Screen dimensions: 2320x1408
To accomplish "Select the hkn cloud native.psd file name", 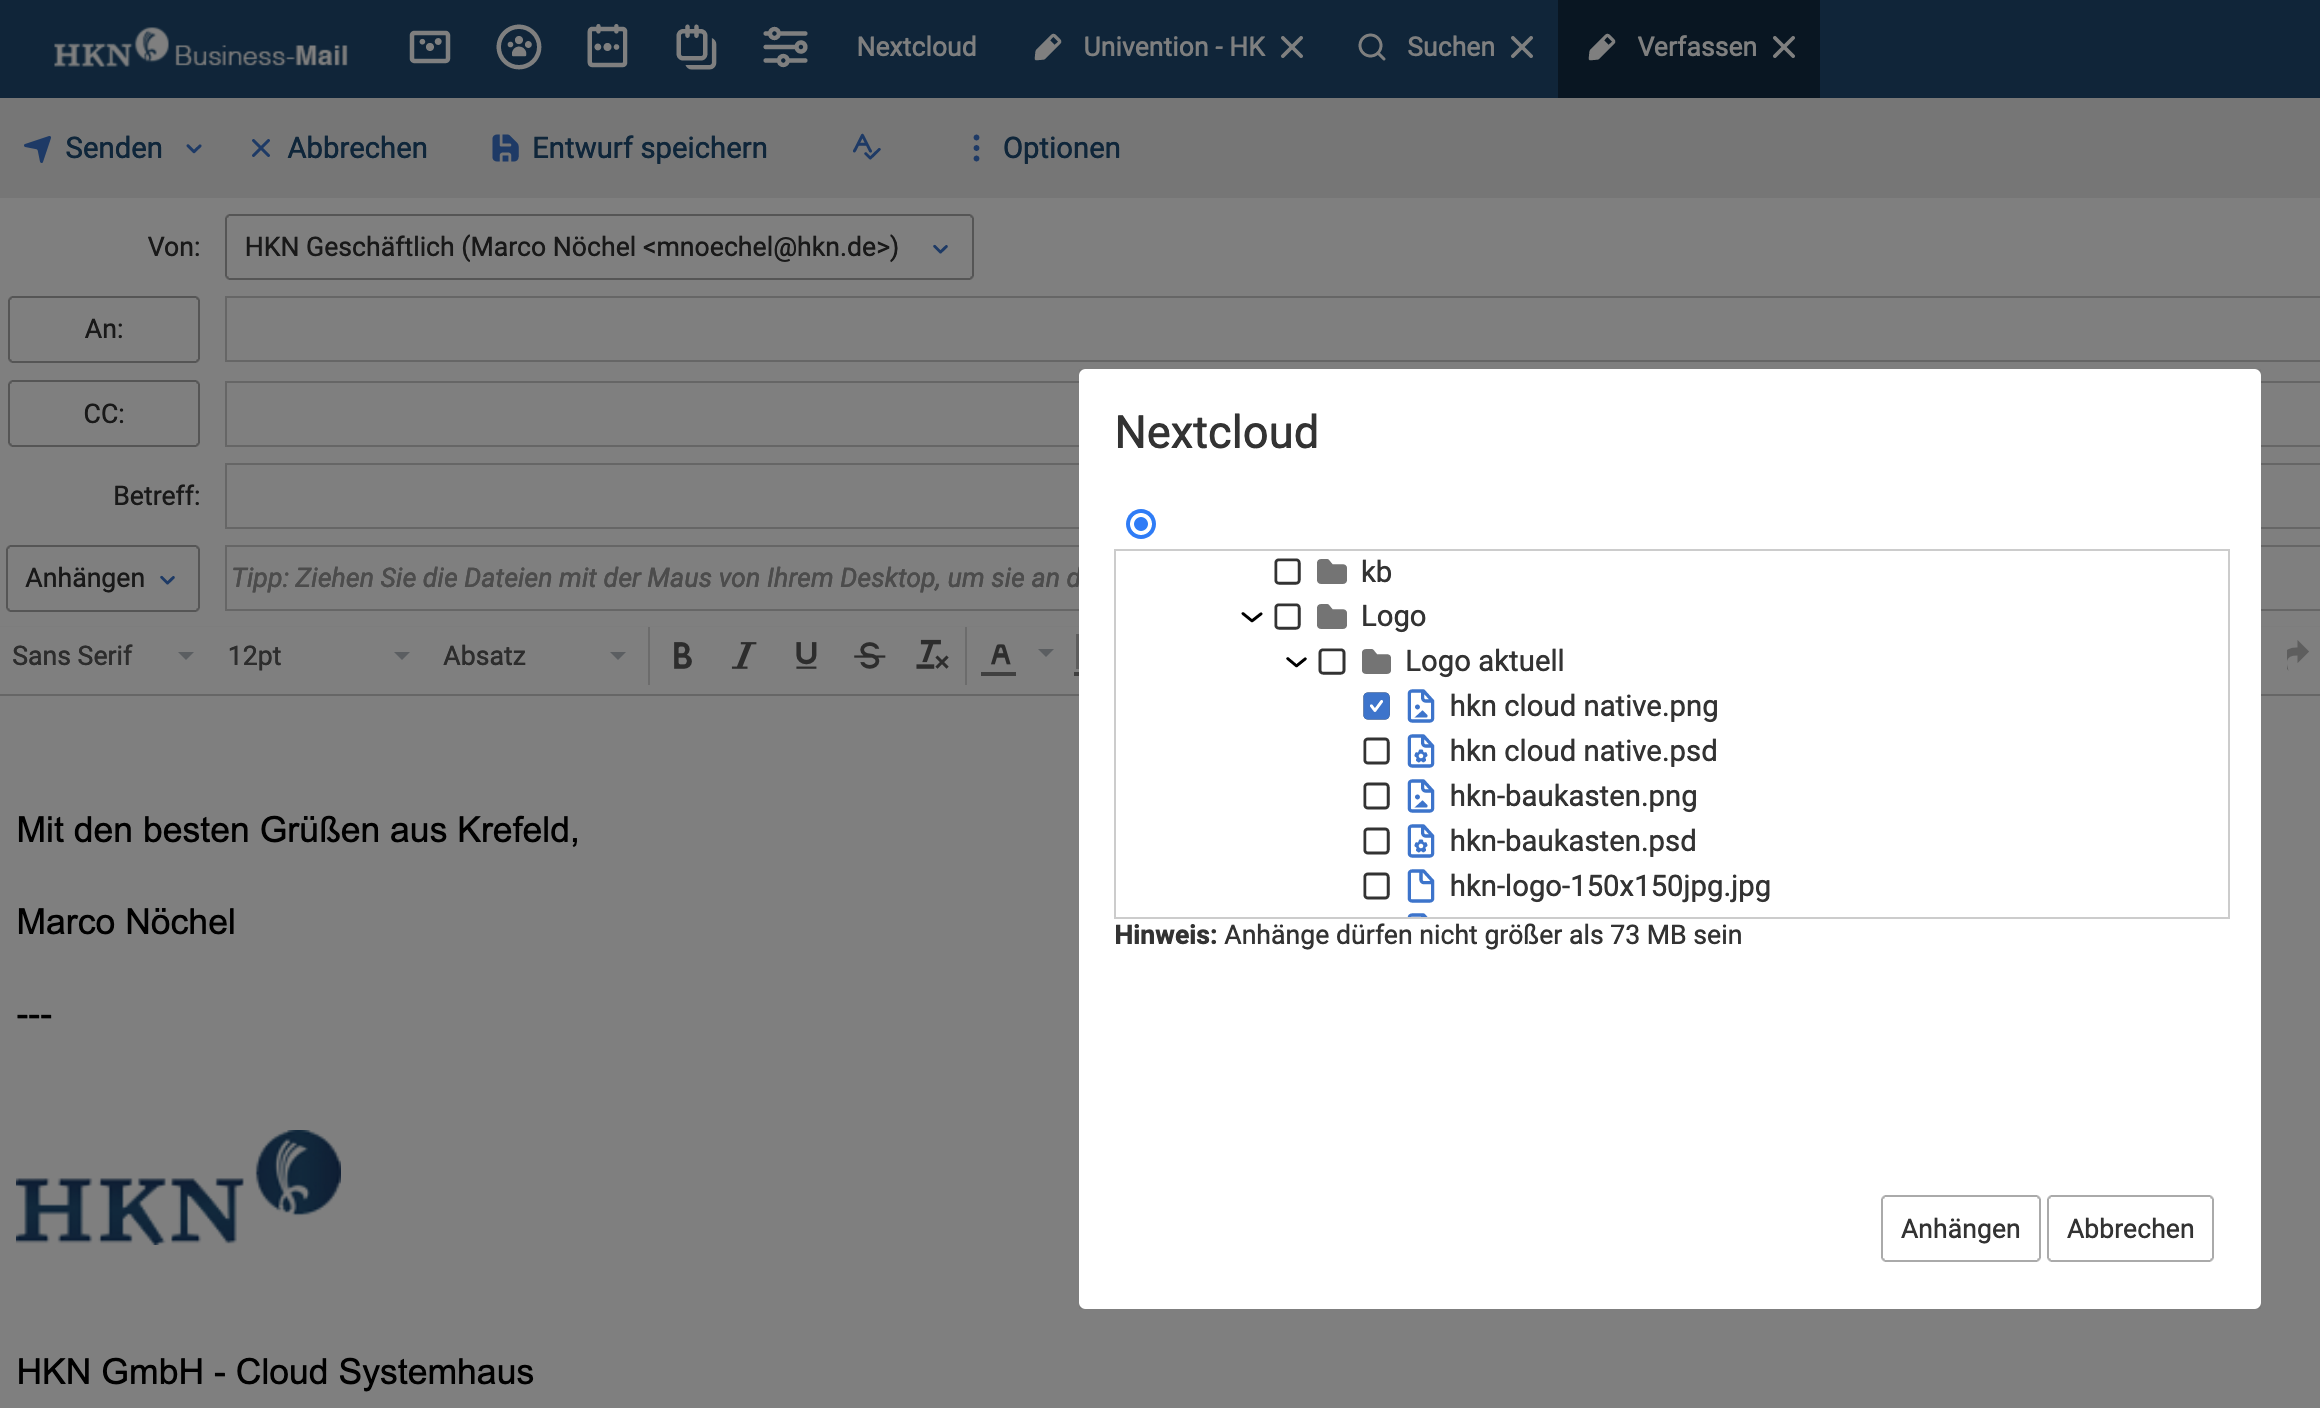I will (x=1583, y=751).
